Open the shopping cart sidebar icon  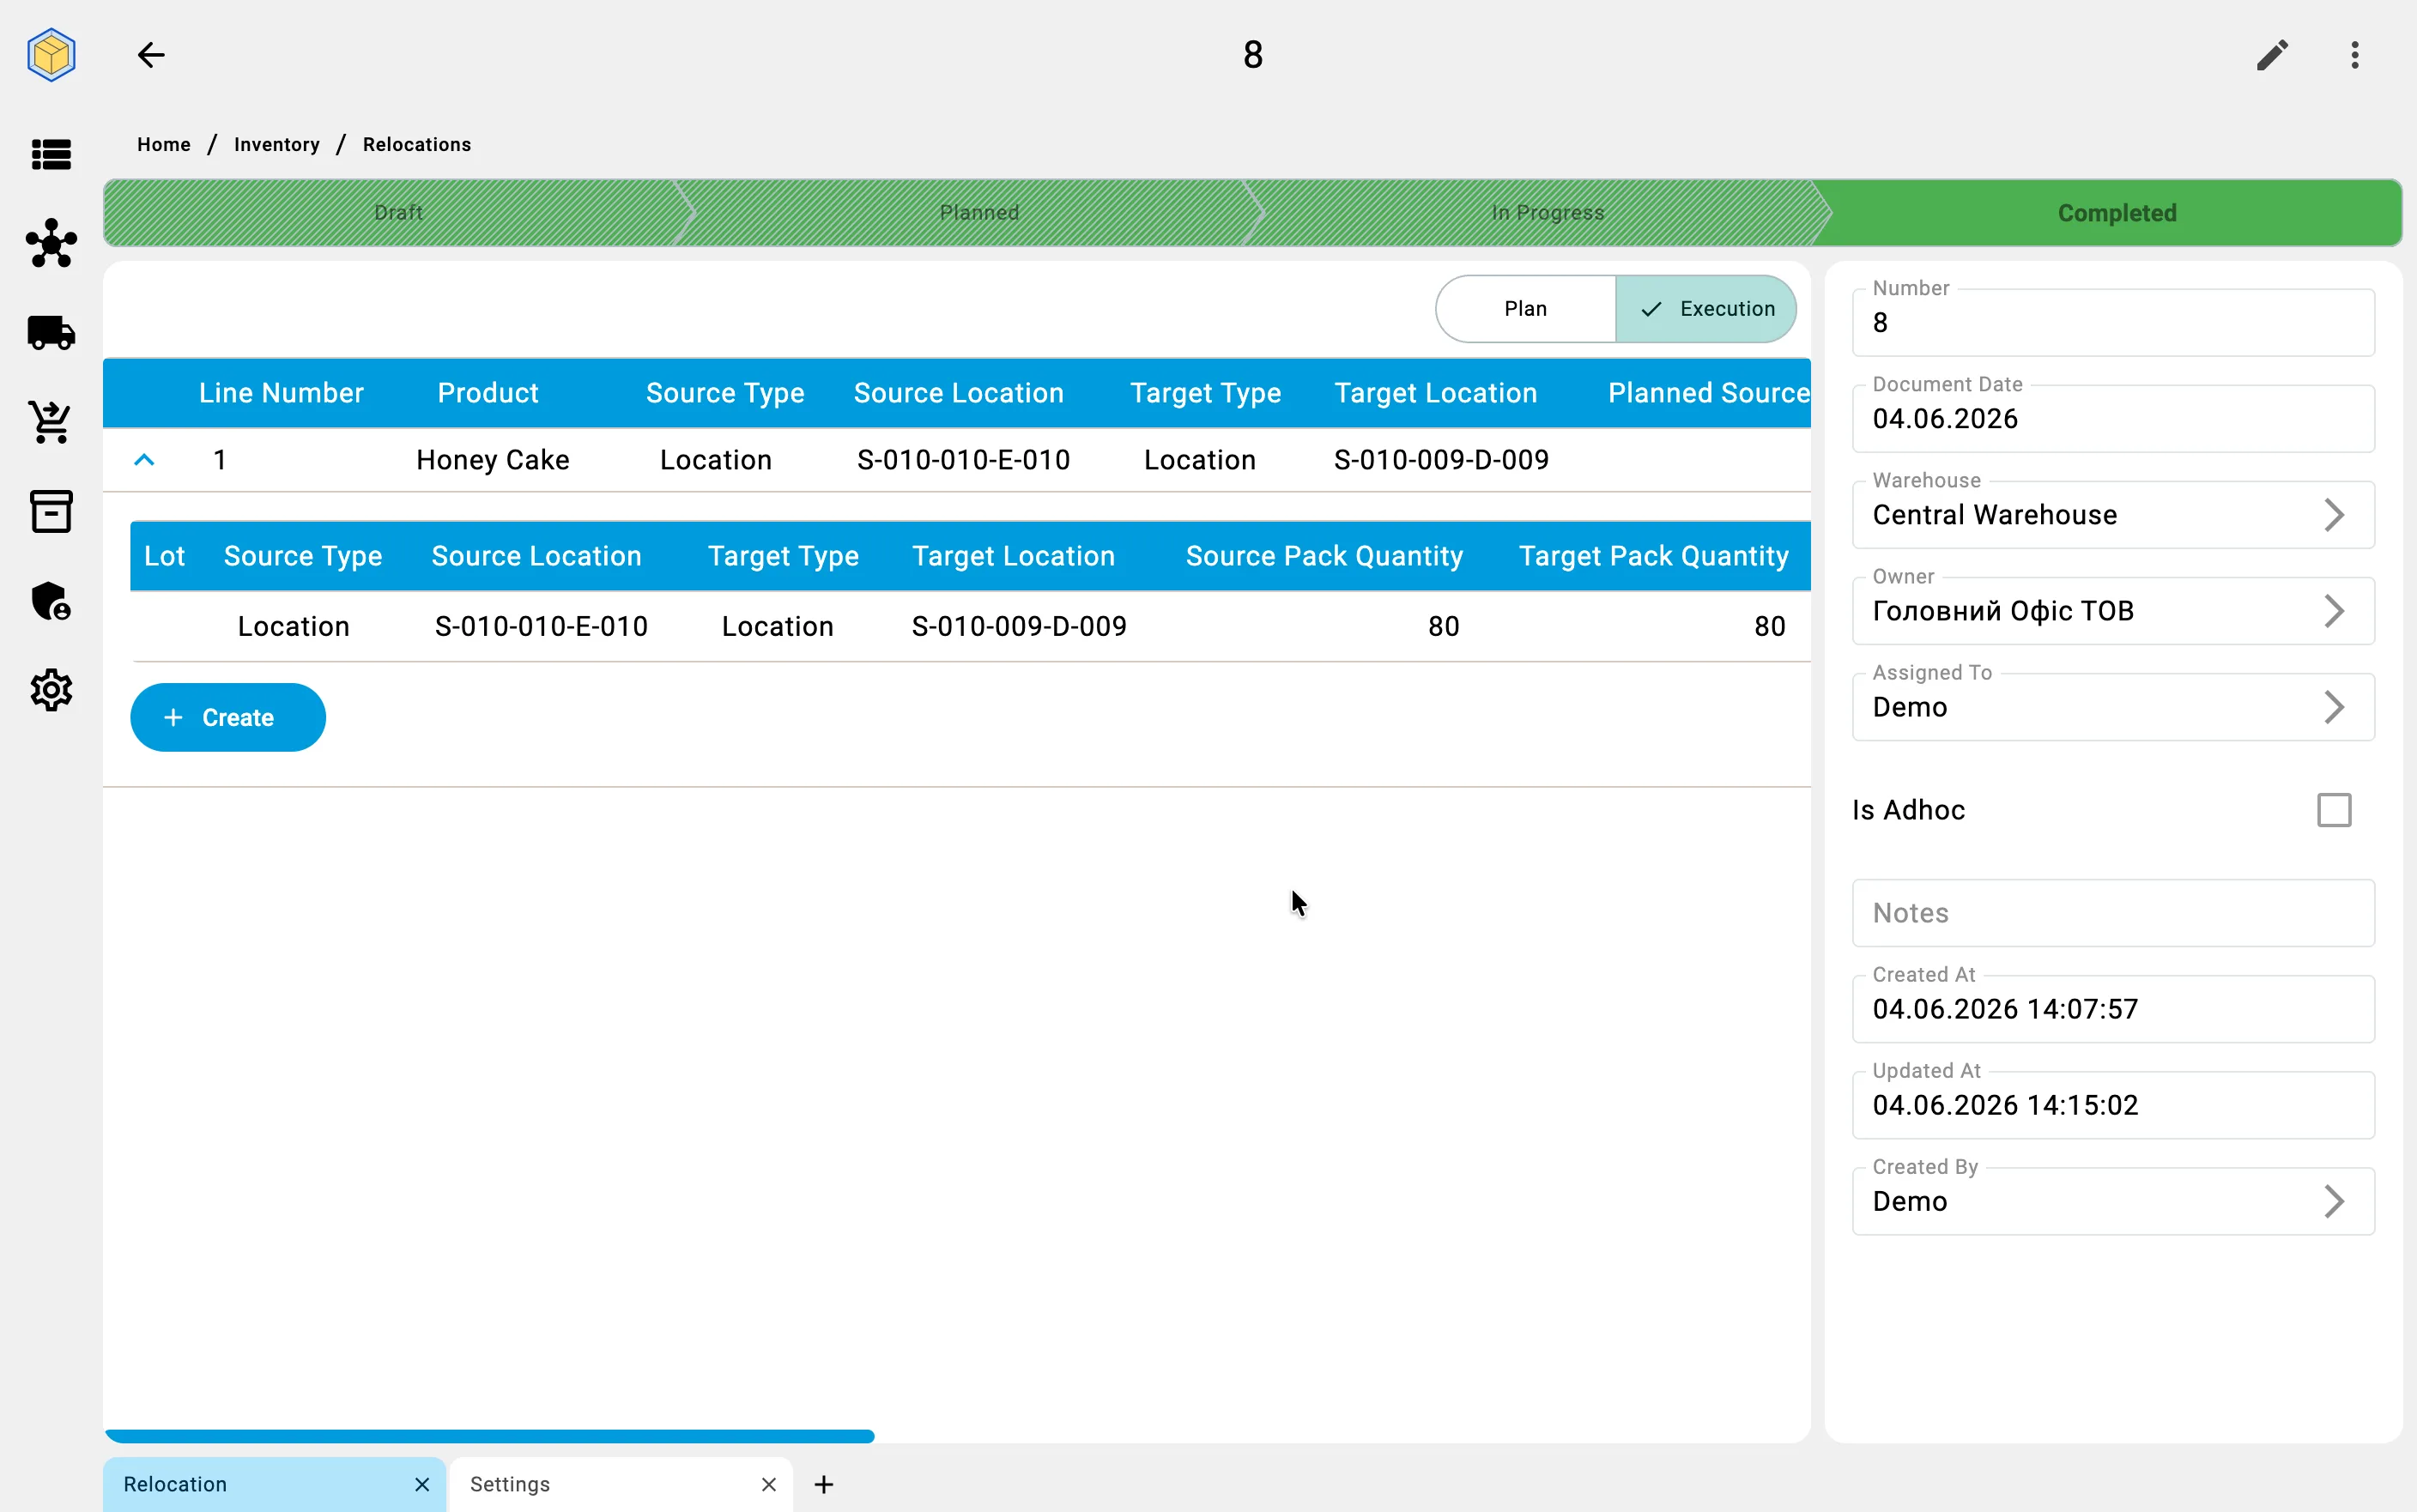51,422
